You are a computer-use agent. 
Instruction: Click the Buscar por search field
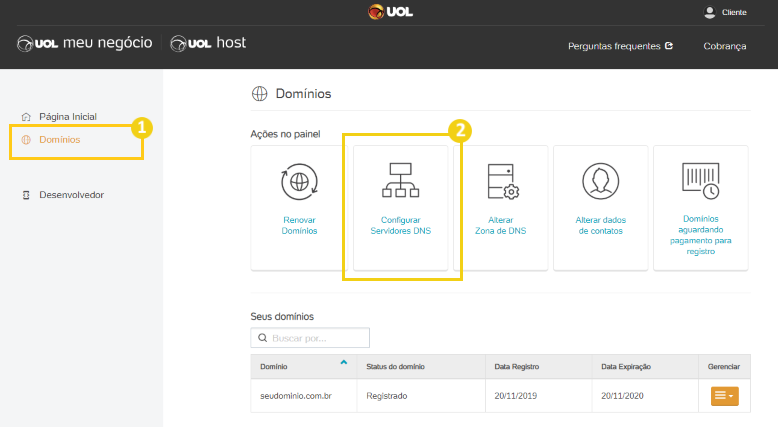pos(310,338)
